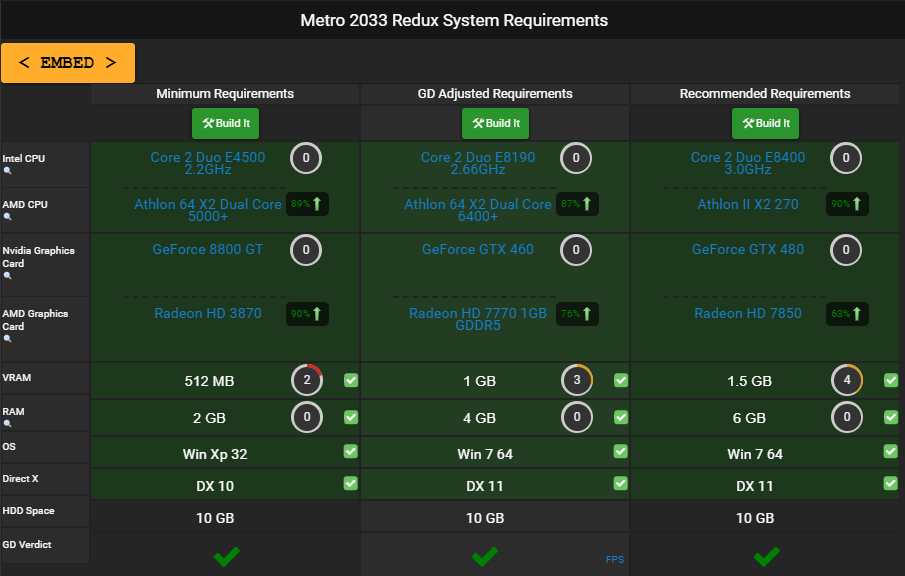Click the Minimum Requirements column header
This screenshot has width=905, height=576.
tap(225, 93)
